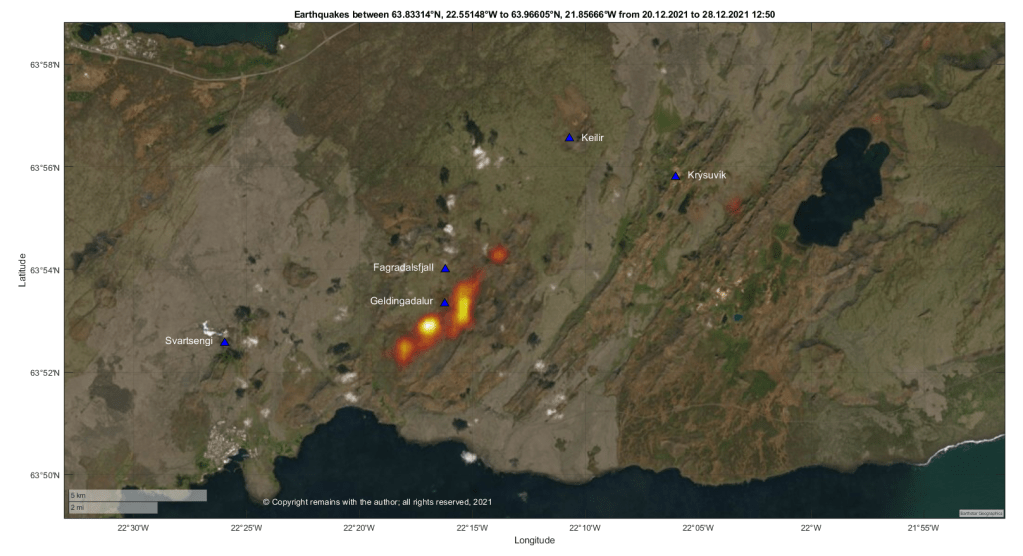Select the Geldingadalur blue triangle marker
Image resolution: width=1023 pixels, height=556 pixels.
pyautogui.click(x=445, y=302)
